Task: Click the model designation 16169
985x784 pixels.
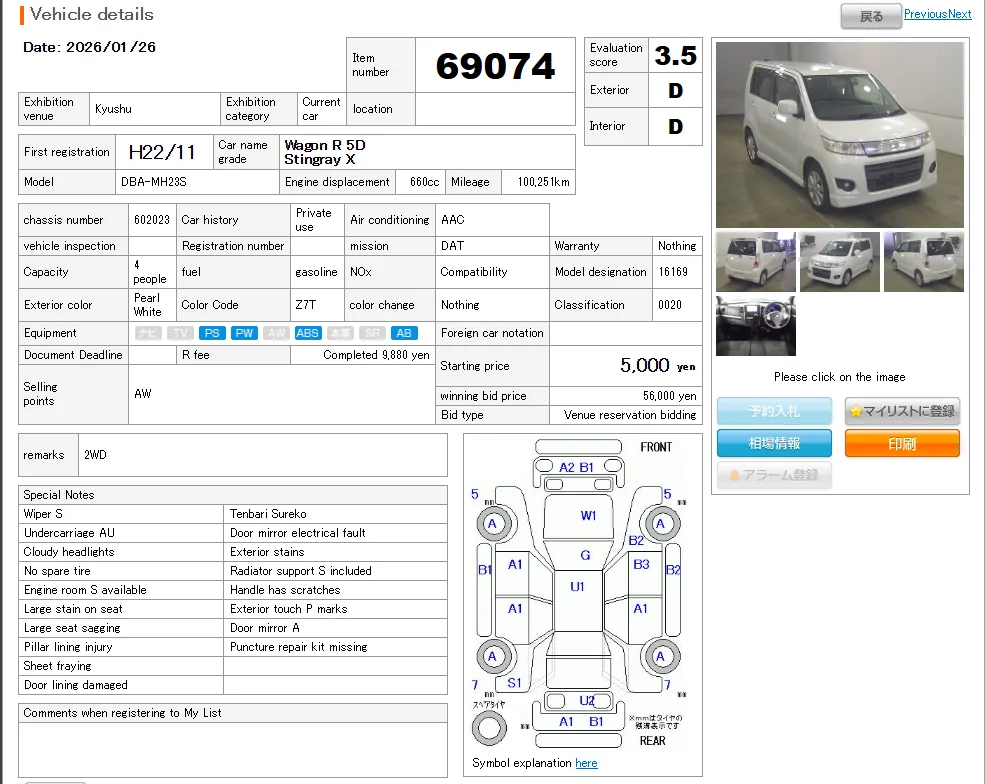Action: (x=673, y=272)
